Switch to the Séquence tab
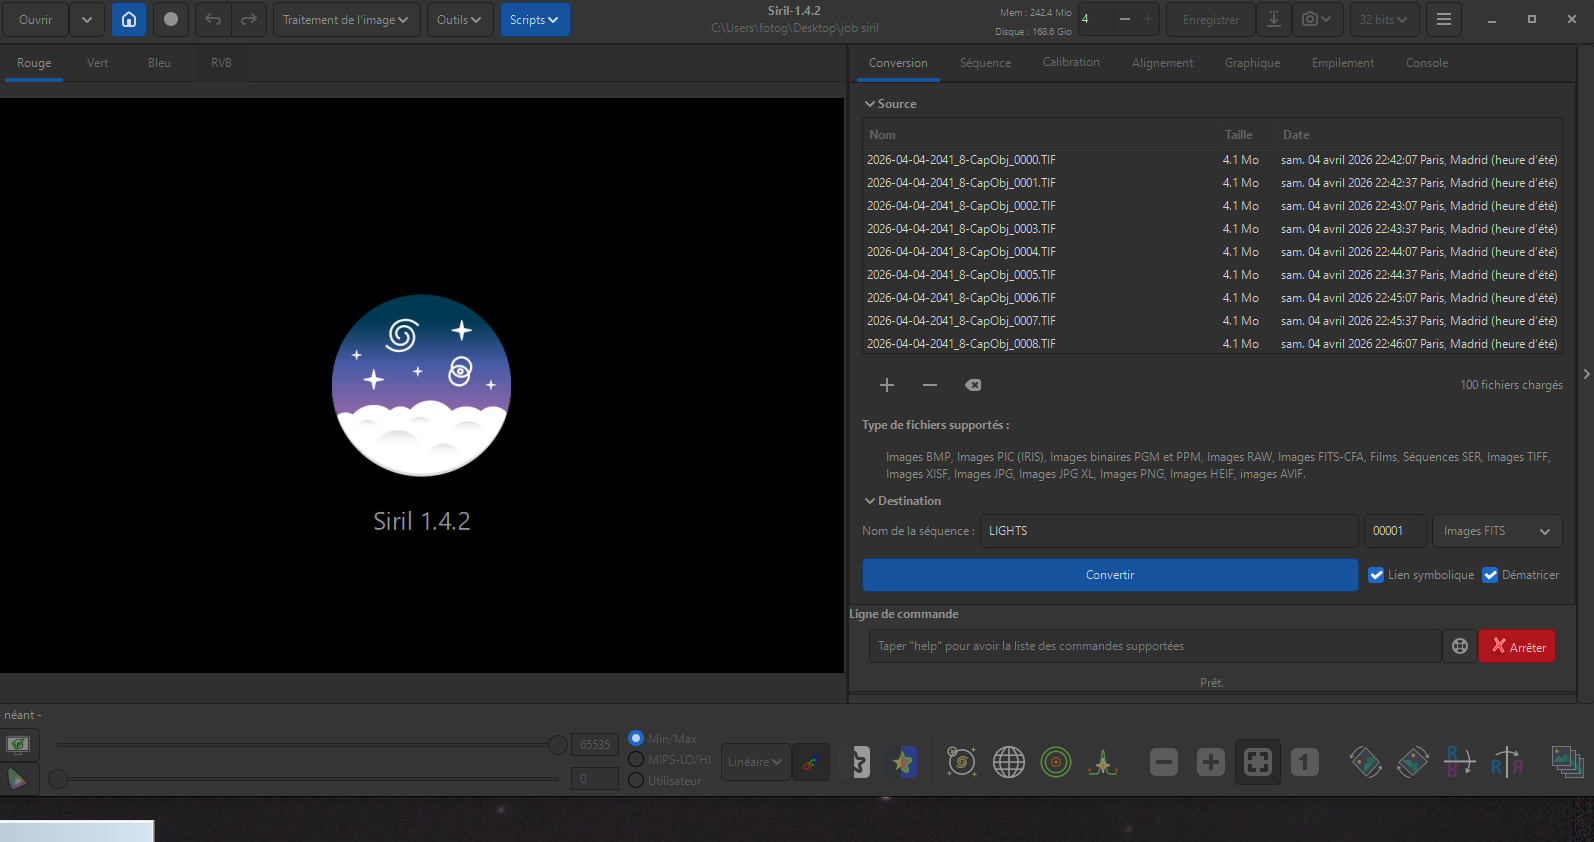 985,63
